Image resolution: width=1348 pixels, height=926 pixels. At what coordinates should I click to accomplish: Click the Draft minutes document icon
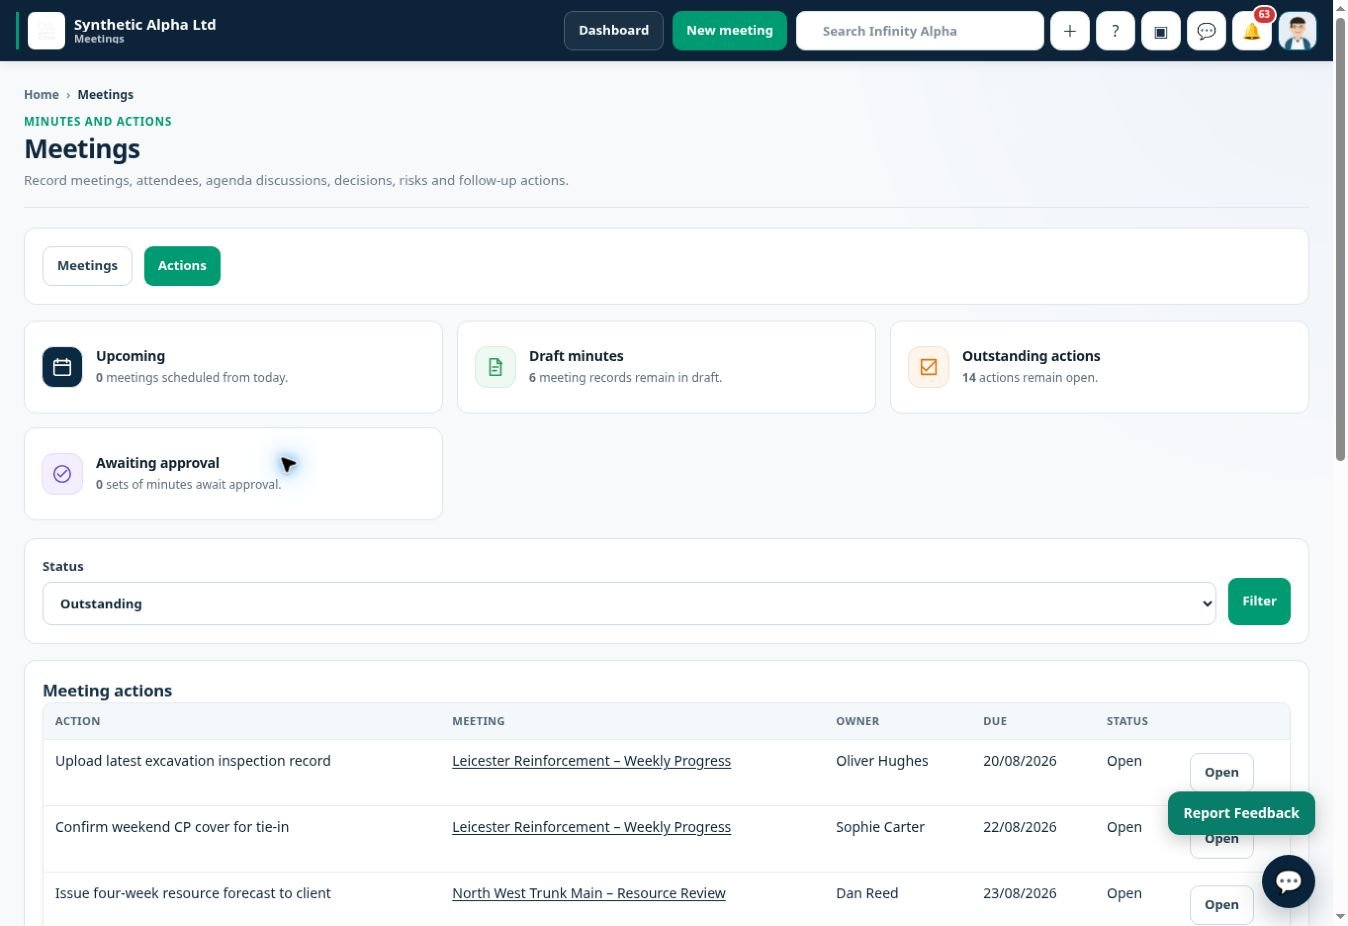click(495, 367)
